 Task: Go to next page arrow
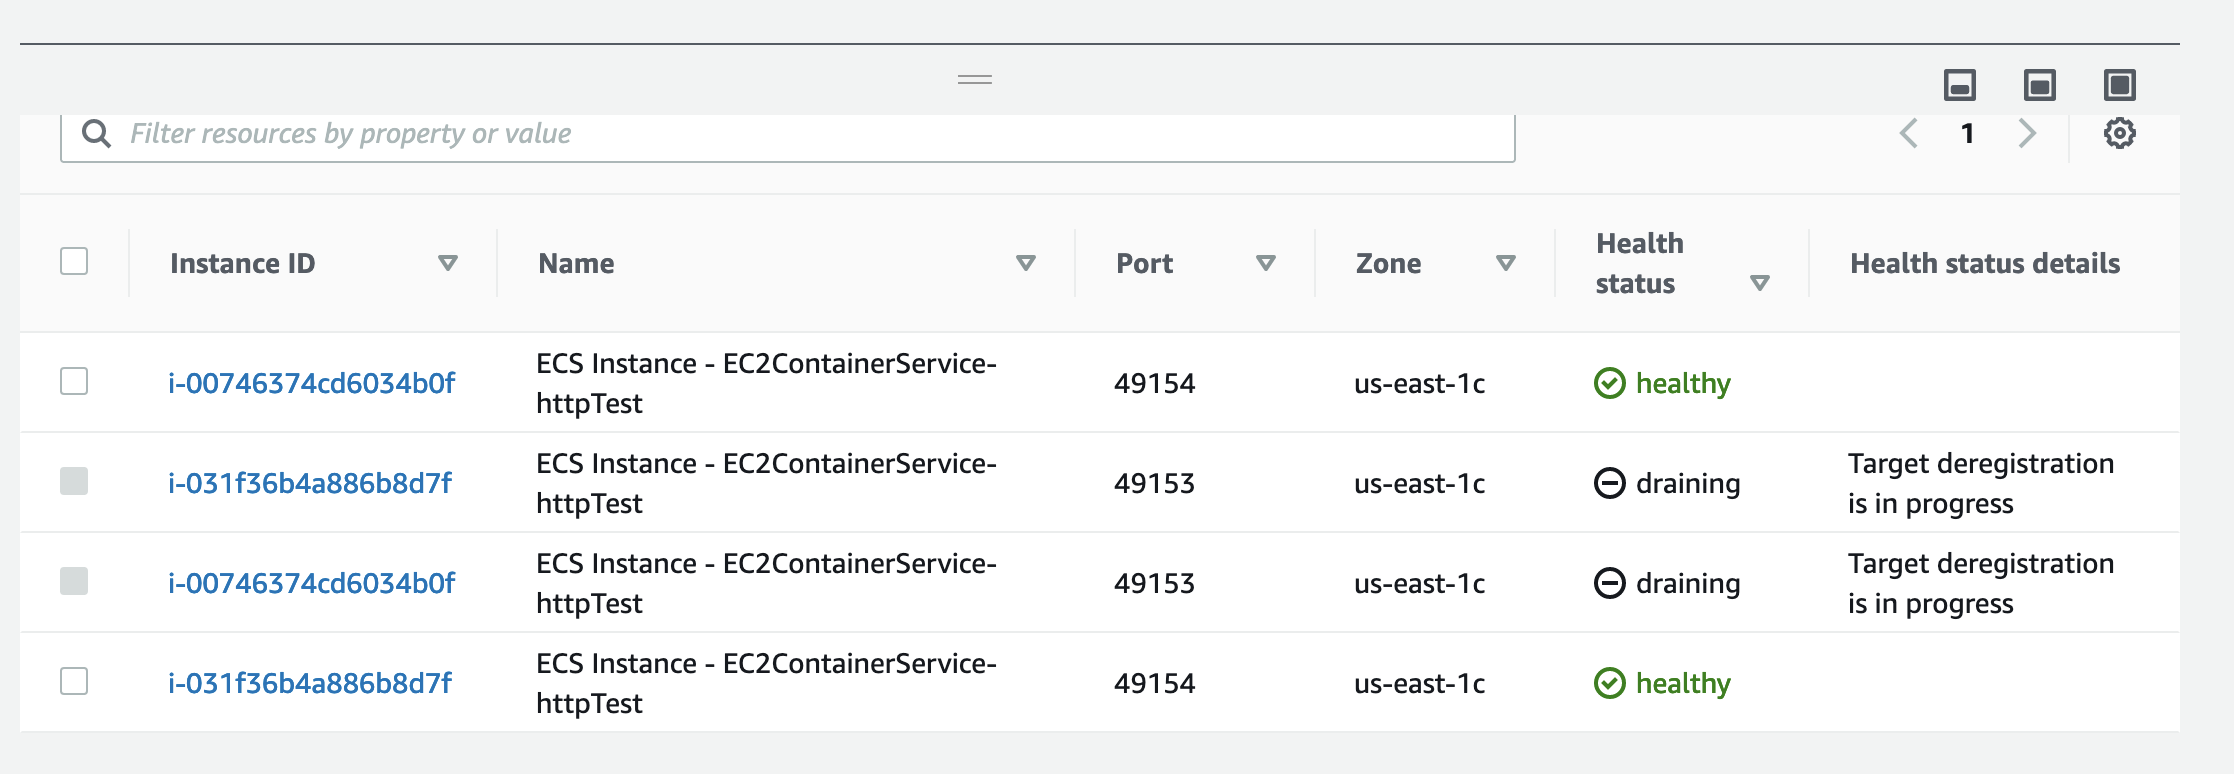click(x=2027, y=133)
